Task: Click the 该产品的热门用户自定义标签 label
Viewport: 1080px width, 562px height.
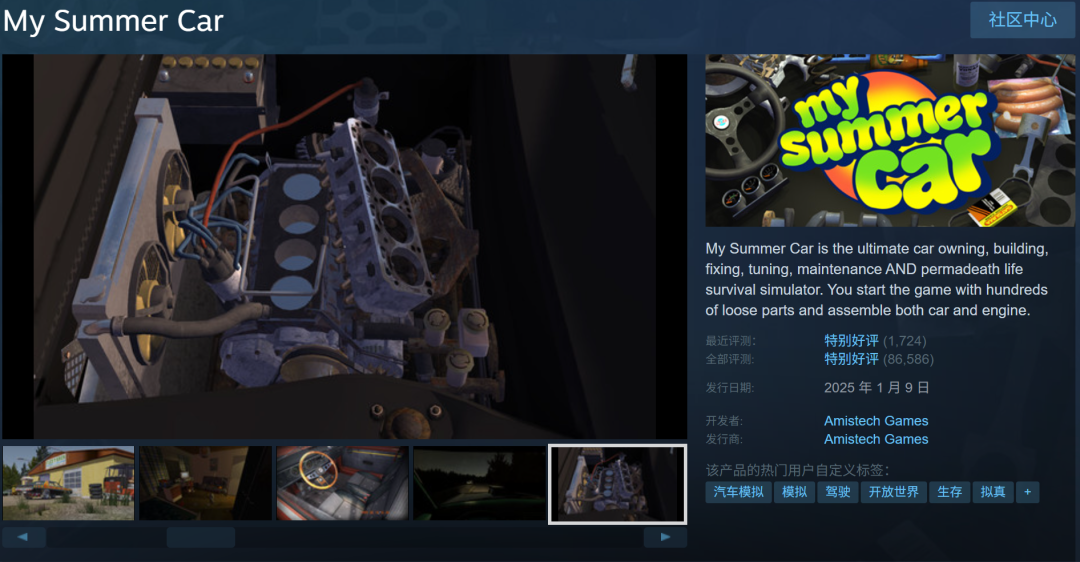Action: point(797,470)
